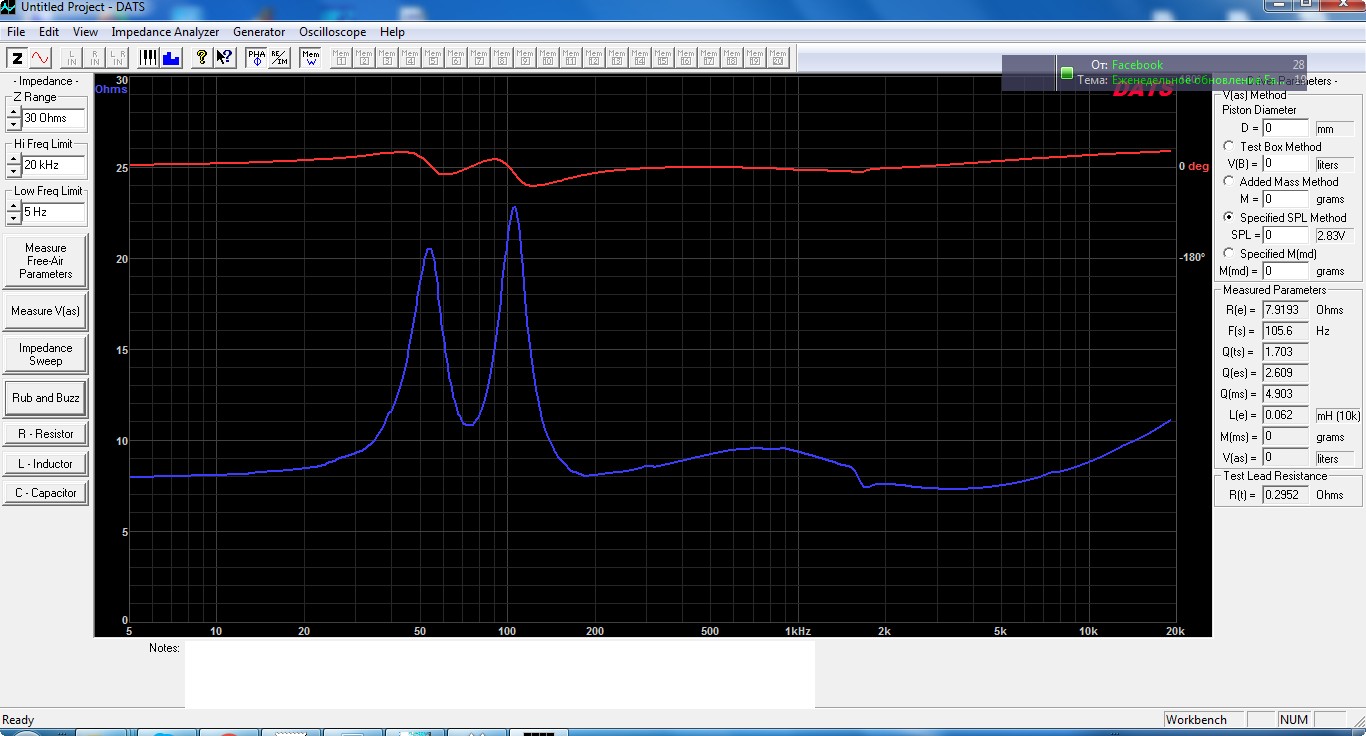This screenshot has height=736, width=1366.
Task: Click the Piston Diameter D input field
Action: click(x=1285, y=128)
